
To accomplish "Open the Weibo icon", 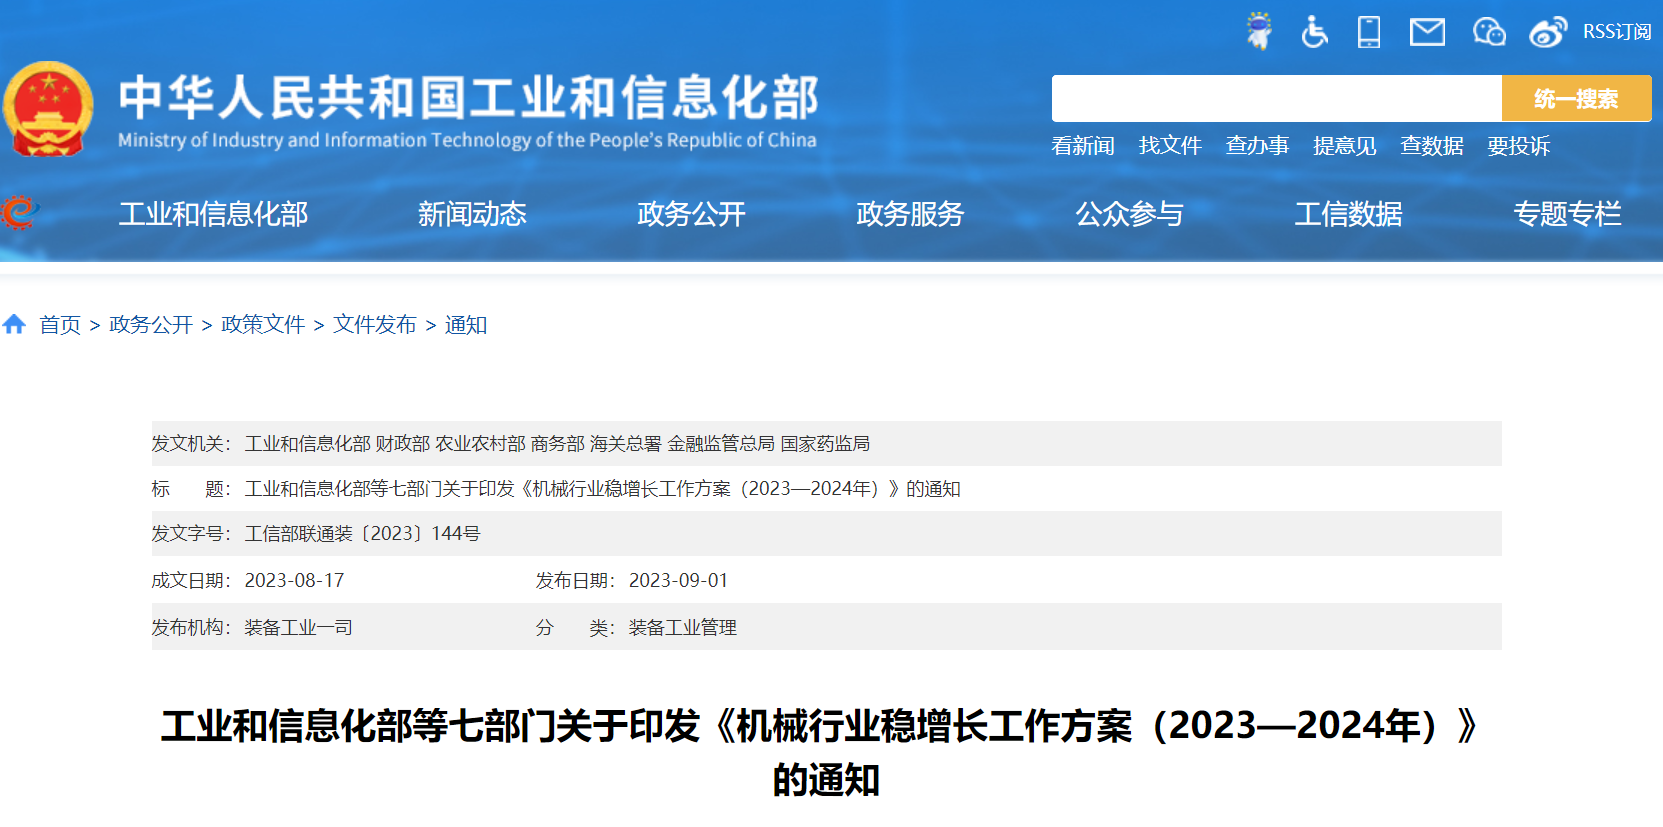I will [1547, 32].
